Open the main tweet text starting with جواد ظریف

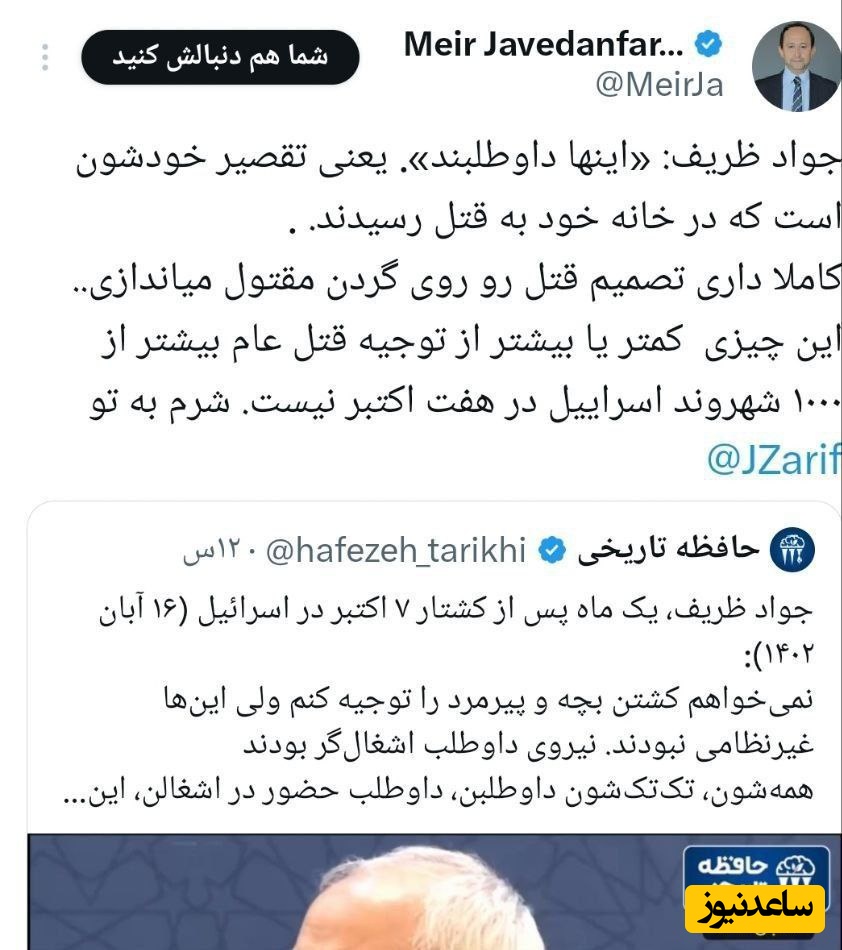click(457, 279)
